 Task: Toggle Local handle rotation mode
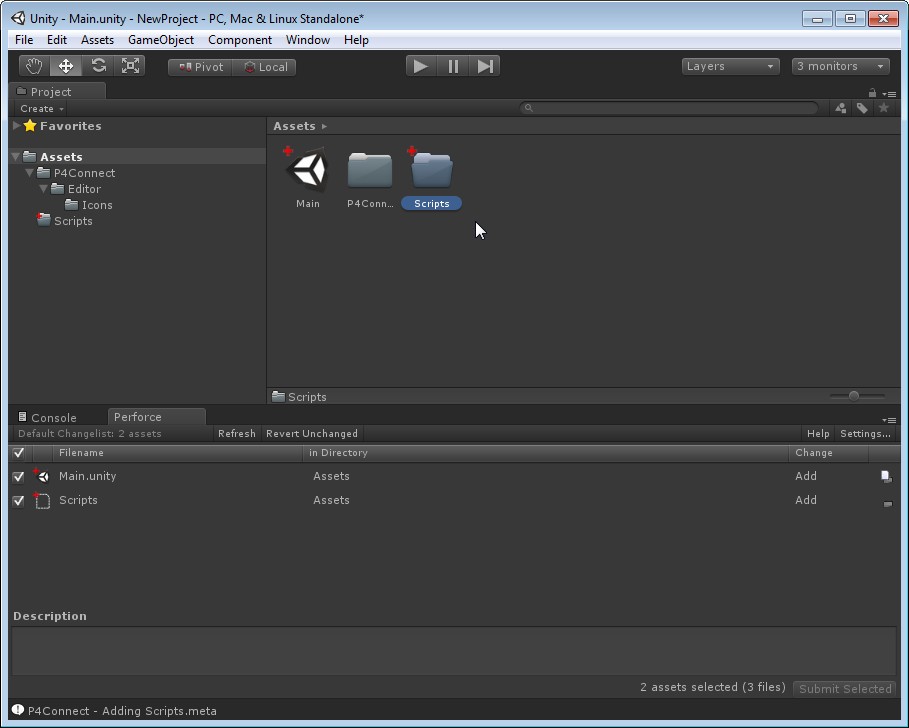tap(264, 67)
